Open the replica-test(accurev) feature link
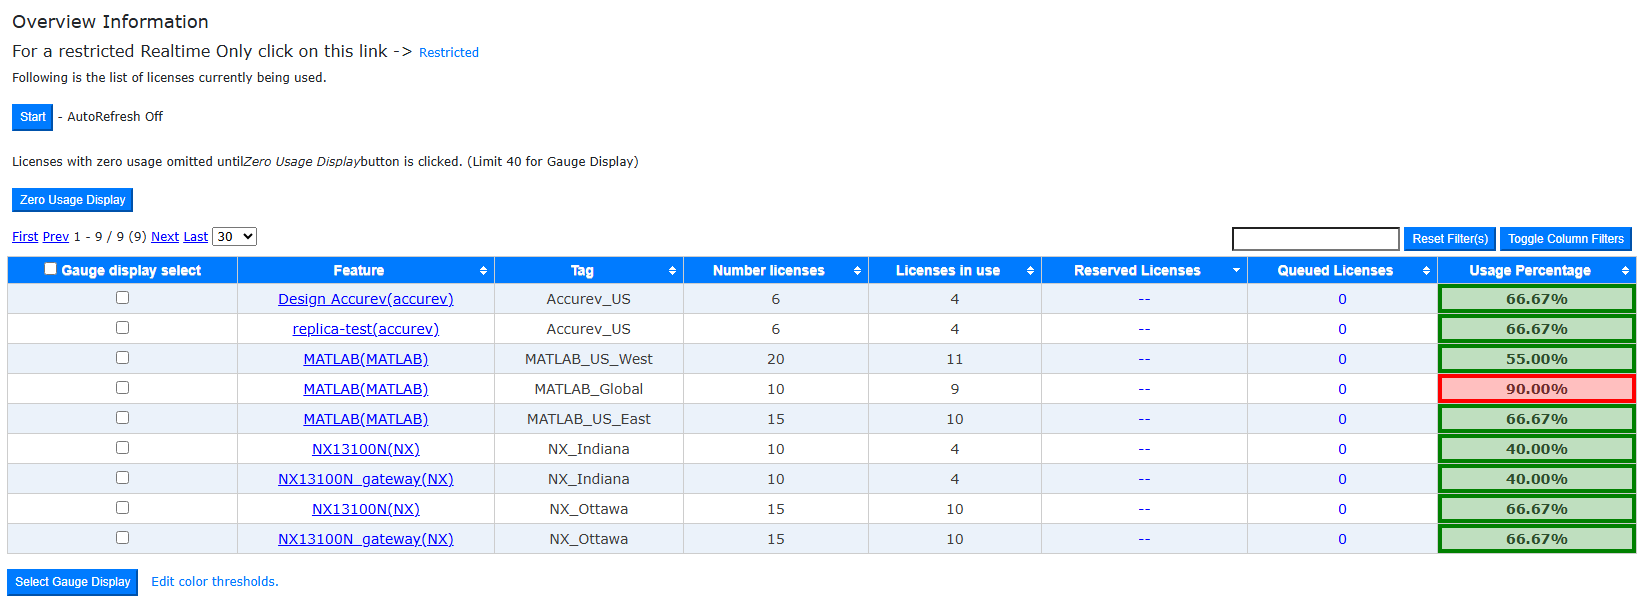Image resolution: width=1645 pixels, height=612 pixels. click(366, 329)
